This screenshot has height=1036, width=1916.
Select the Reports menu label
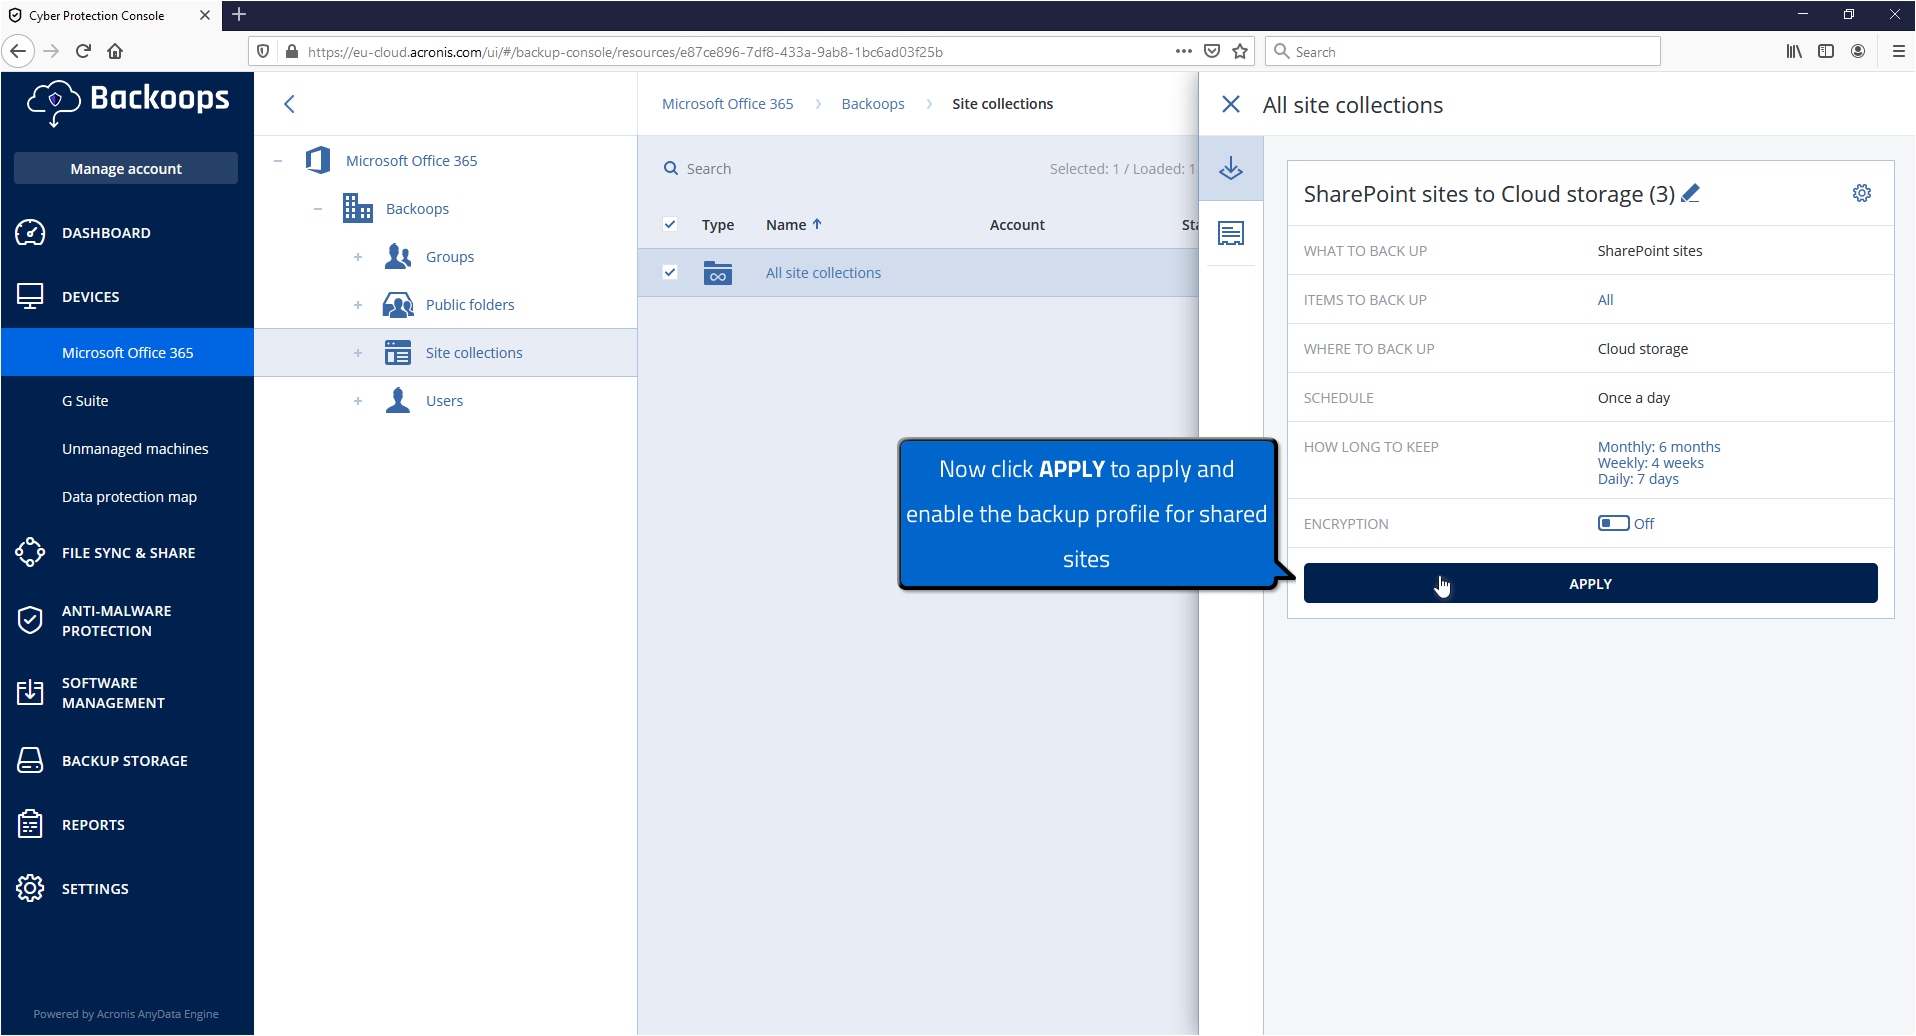[x=93, y=825]
